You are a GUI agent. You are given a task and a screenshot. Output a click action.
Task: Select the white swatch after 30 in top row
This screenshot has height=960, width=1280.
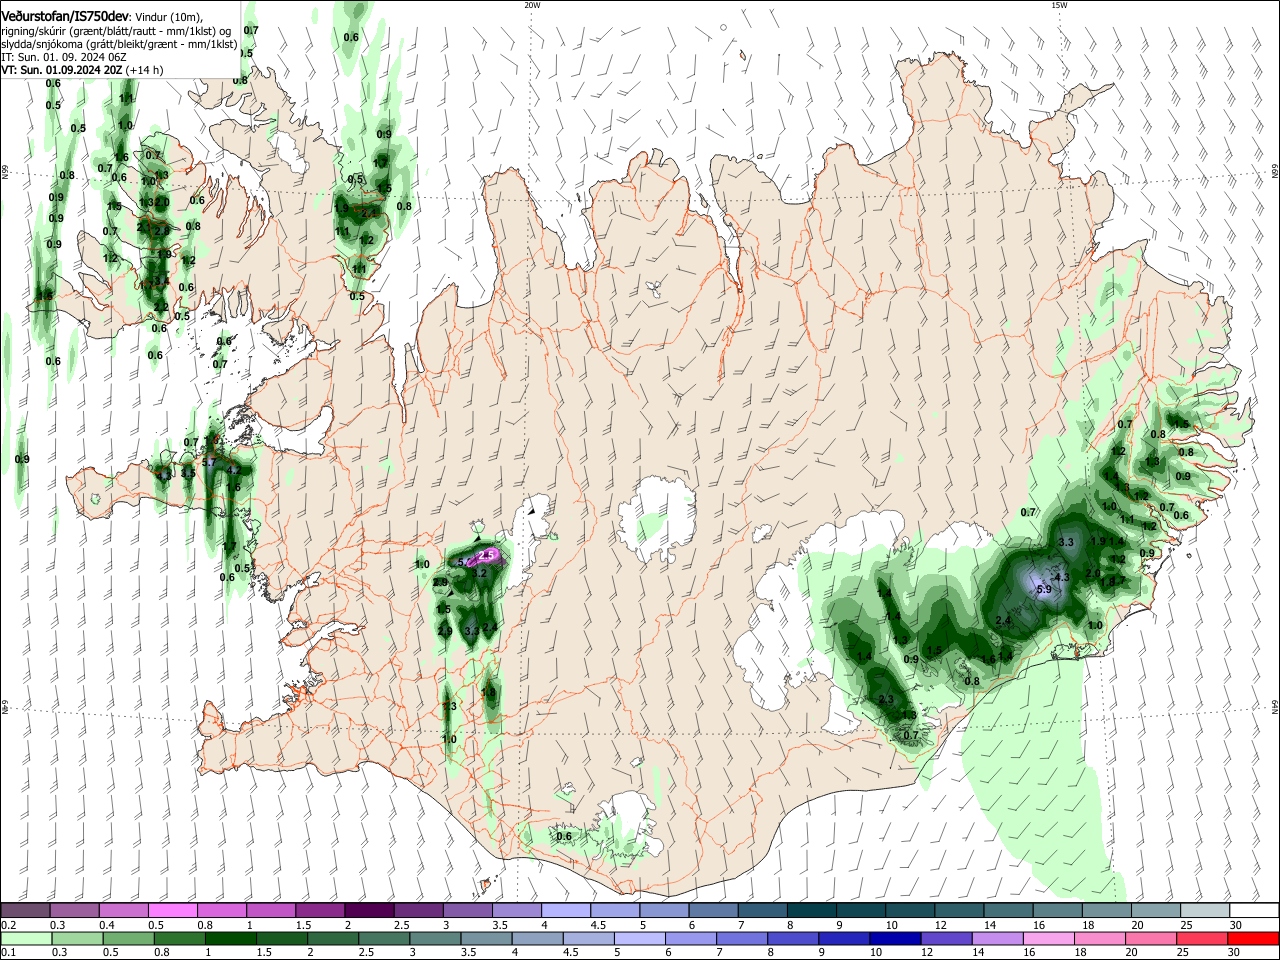[x=1253, y=910]
